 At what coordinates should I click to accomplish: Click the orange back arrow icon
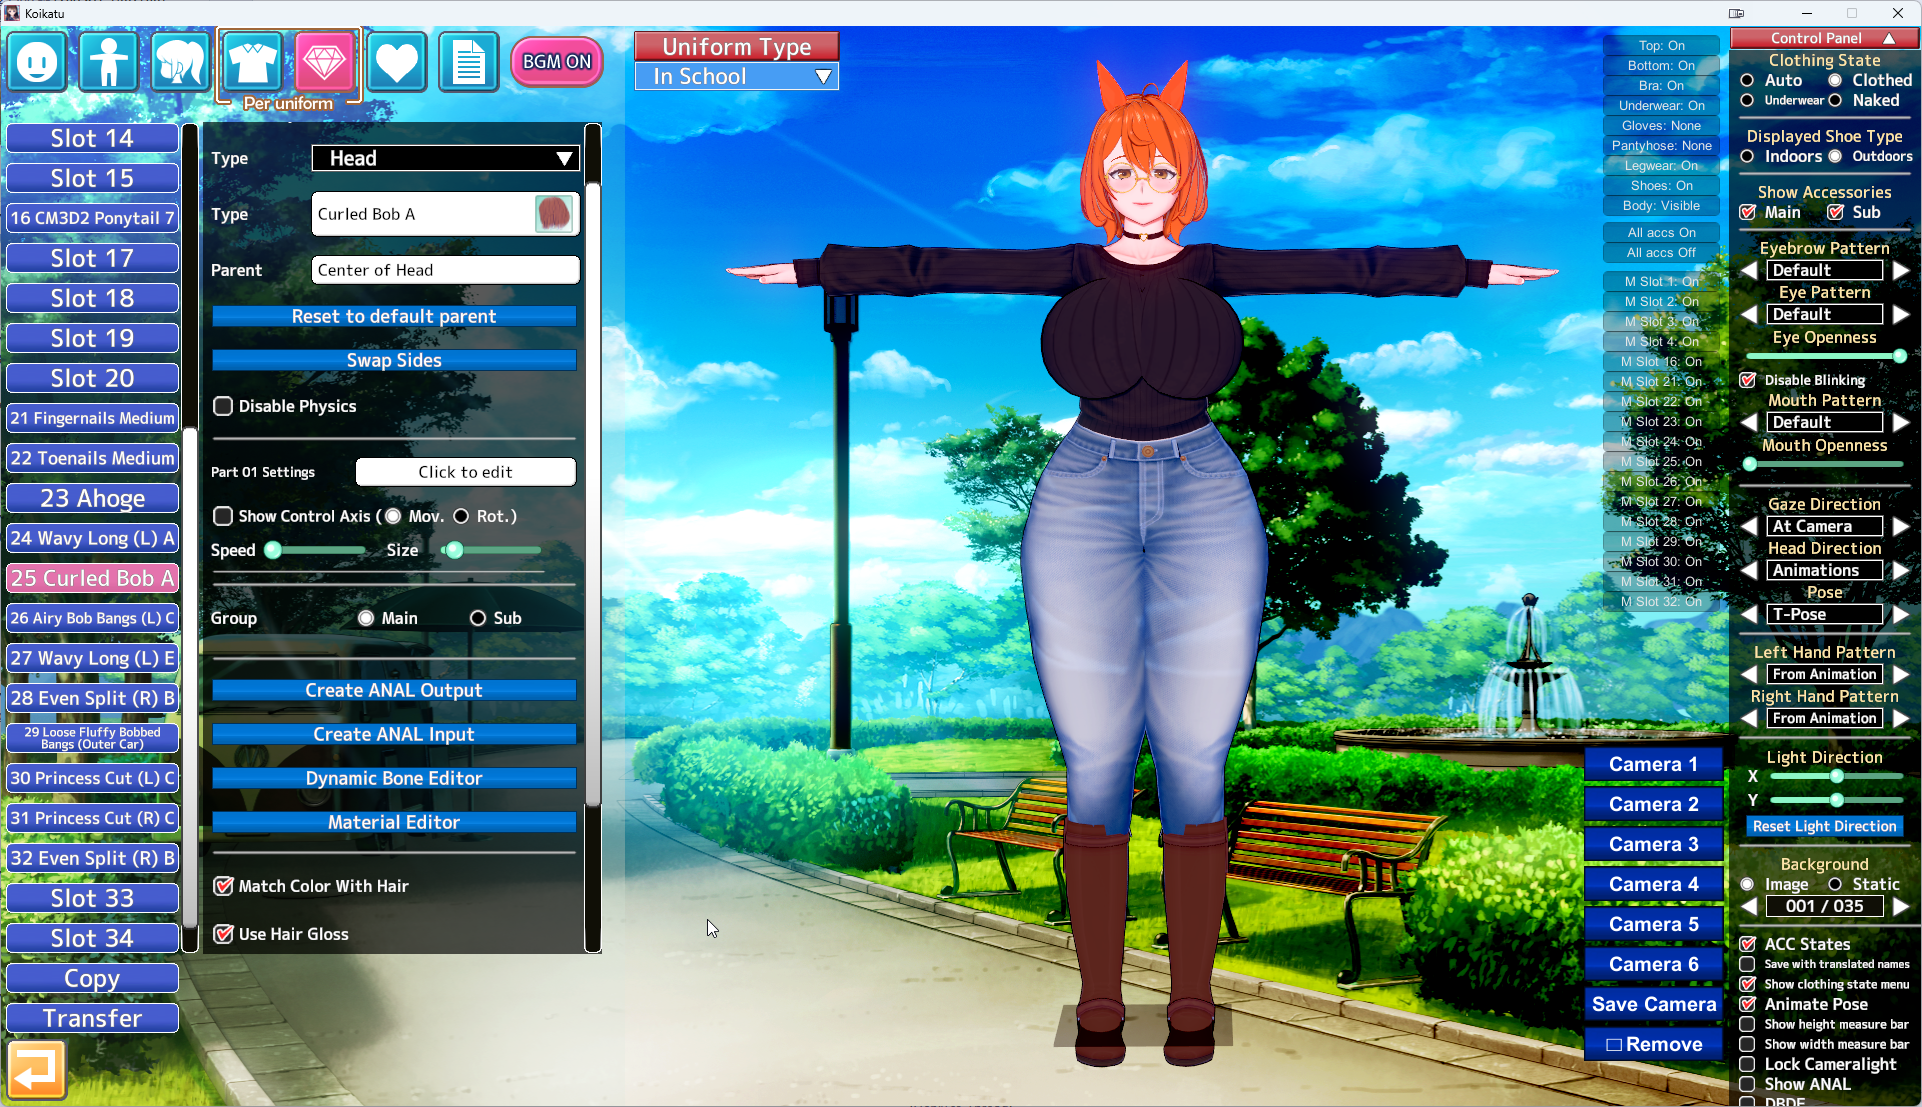pos(36,1070)
